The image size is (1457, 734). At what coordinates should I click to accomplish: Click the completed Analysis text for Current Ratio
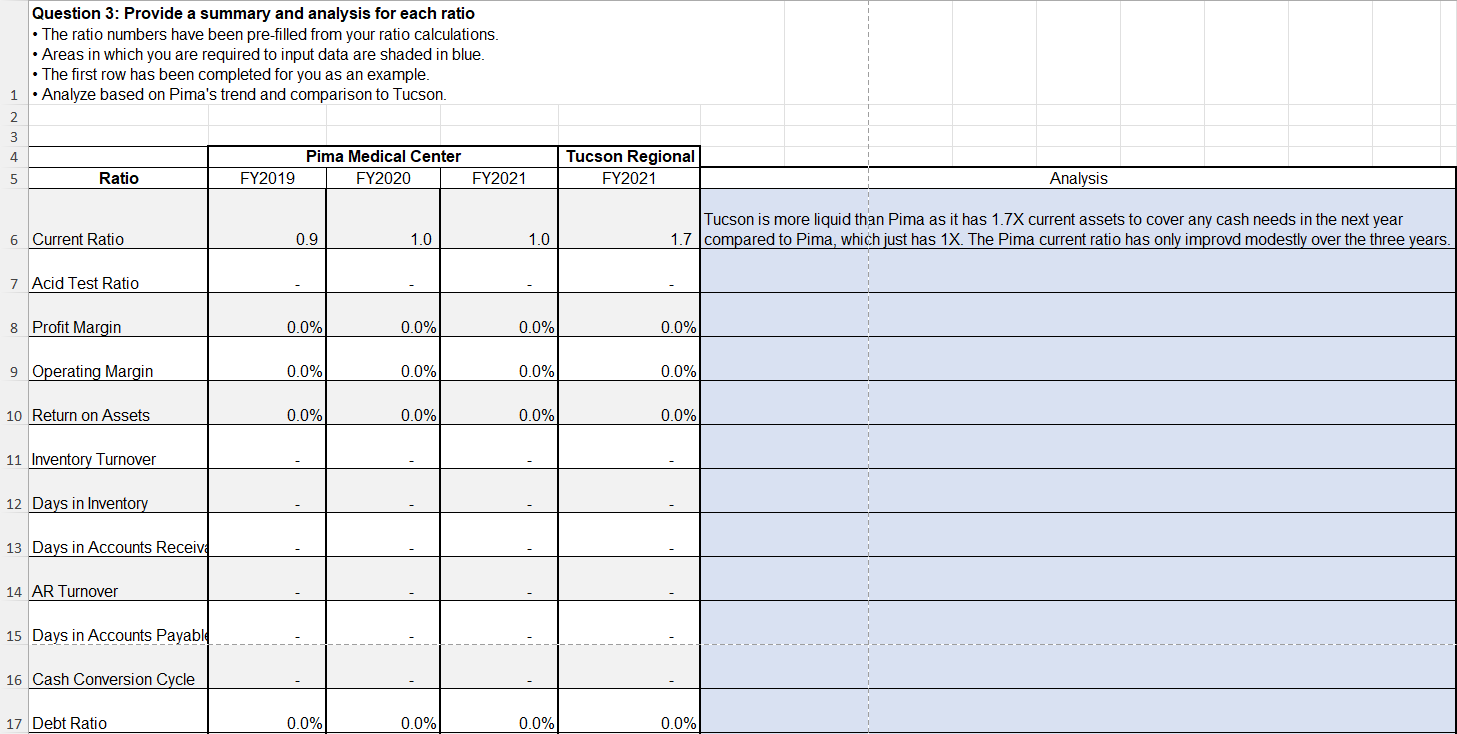click(1078, 230)
